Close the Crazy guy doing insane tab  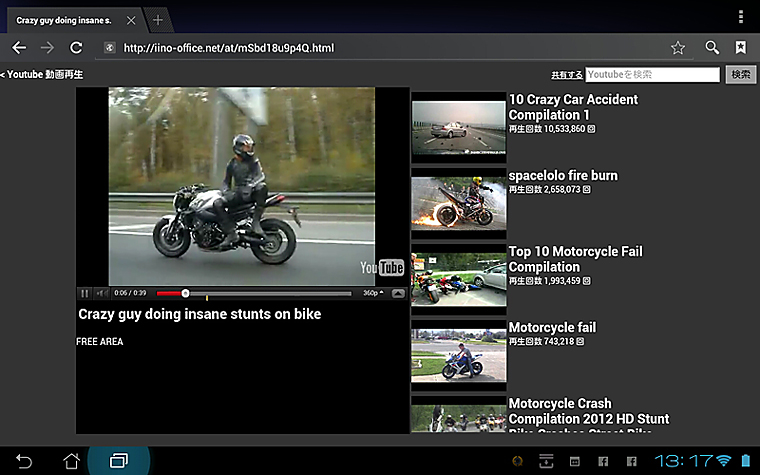coord(131,20)
